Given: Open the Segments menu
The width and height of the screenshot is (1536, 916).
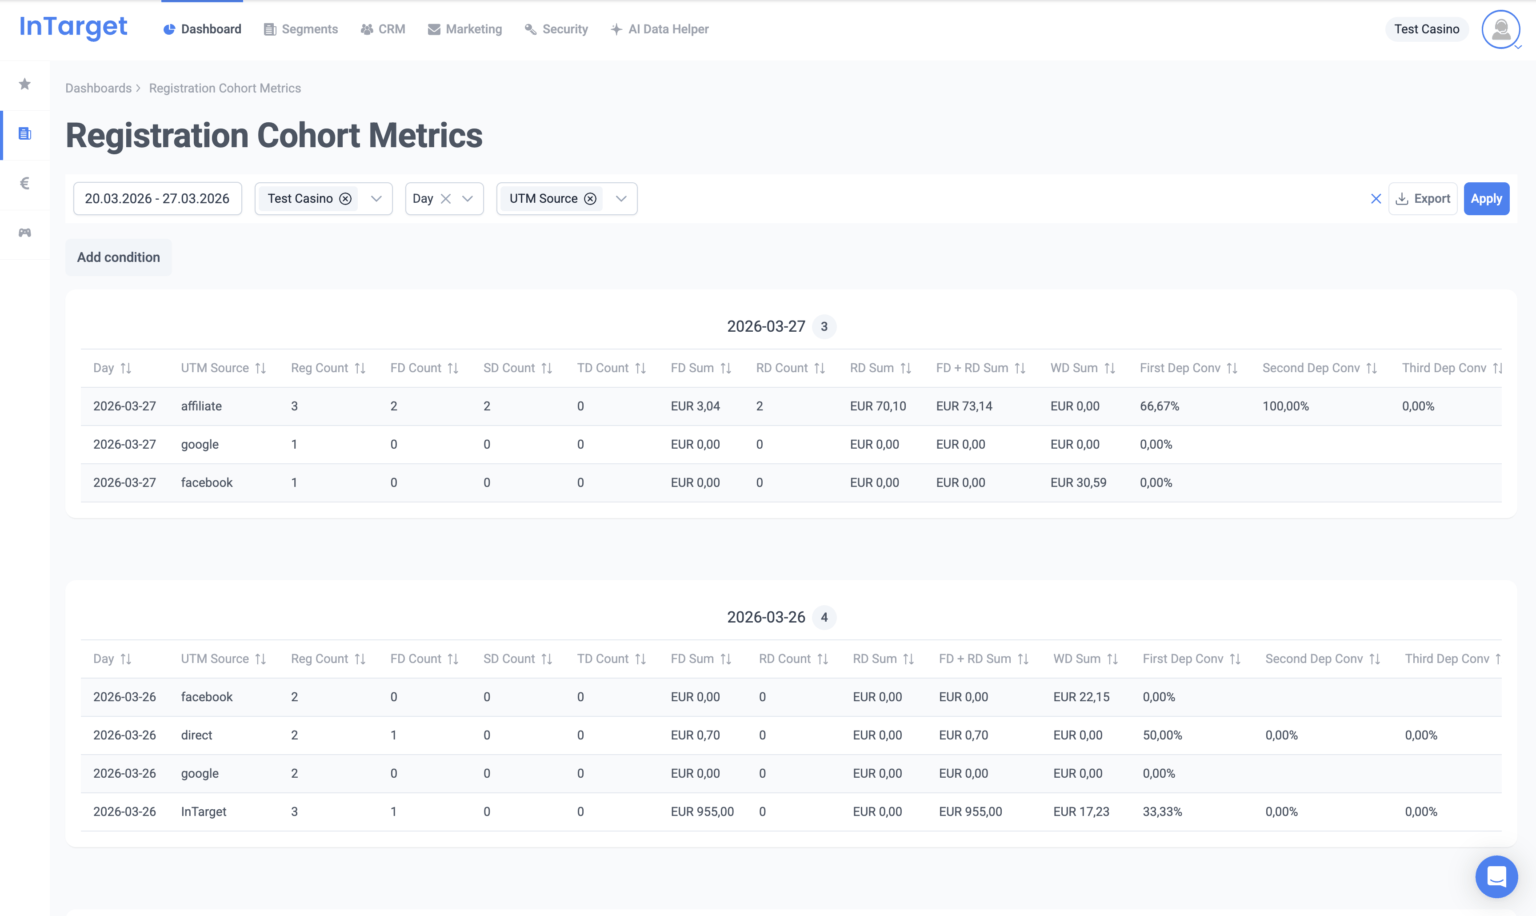Looking at the screenshot, I should tap(300, 29).
